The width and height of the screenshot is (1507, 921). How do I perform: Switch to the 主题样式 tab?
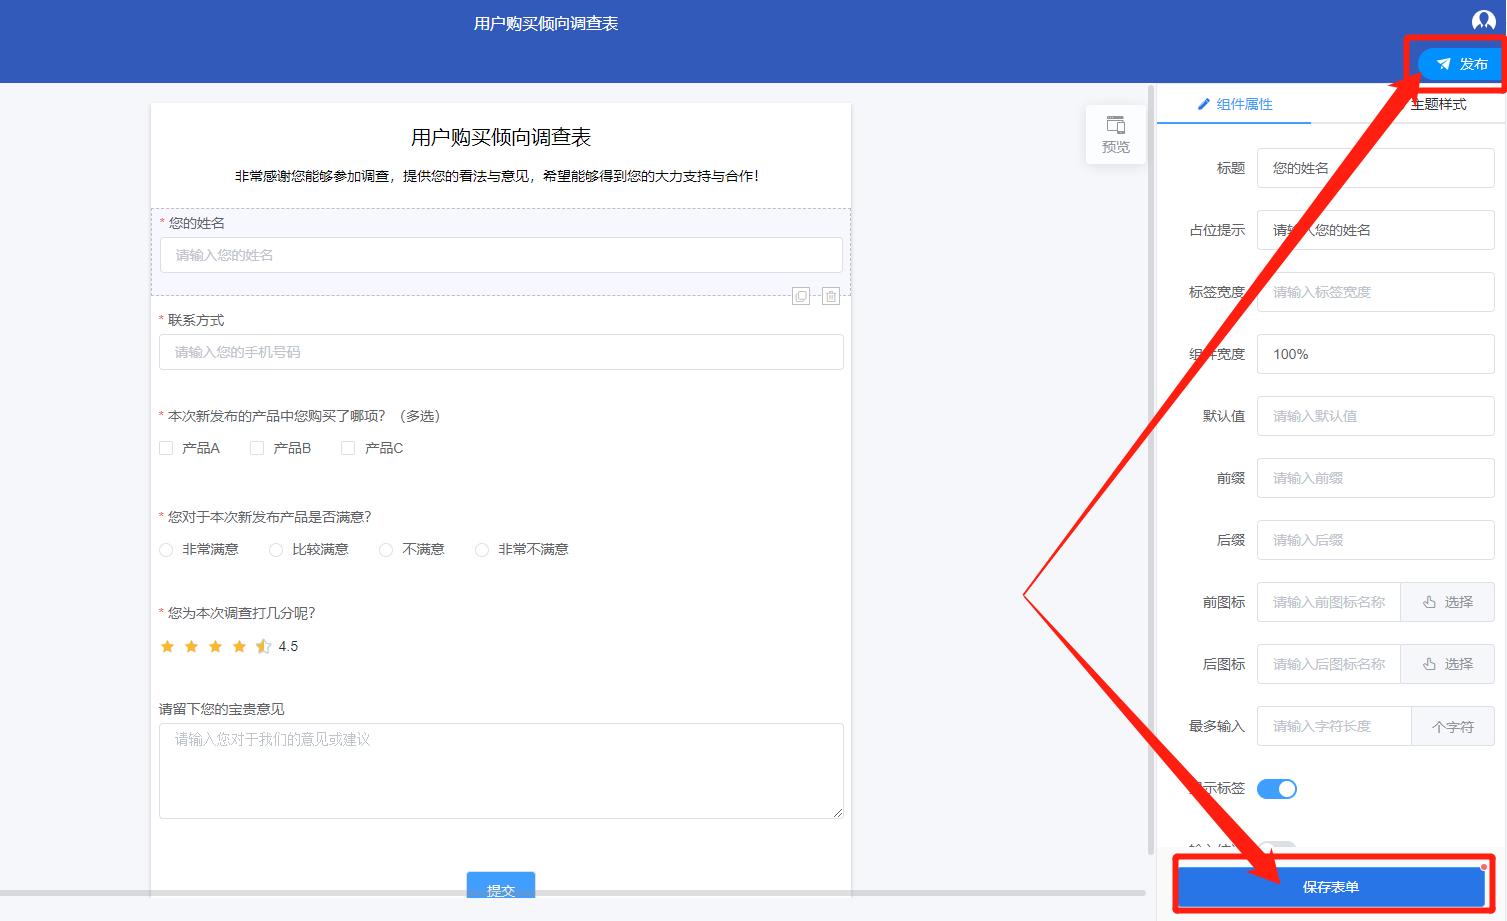pyautogui.click(x=1437, y=103)
